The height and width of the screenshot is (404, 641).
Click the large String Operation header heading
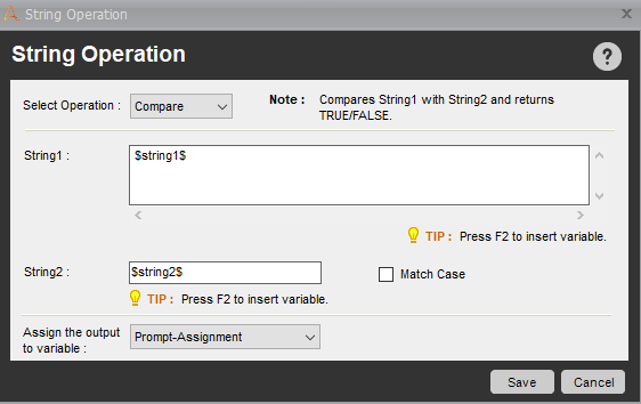click(x=98, y=55)
